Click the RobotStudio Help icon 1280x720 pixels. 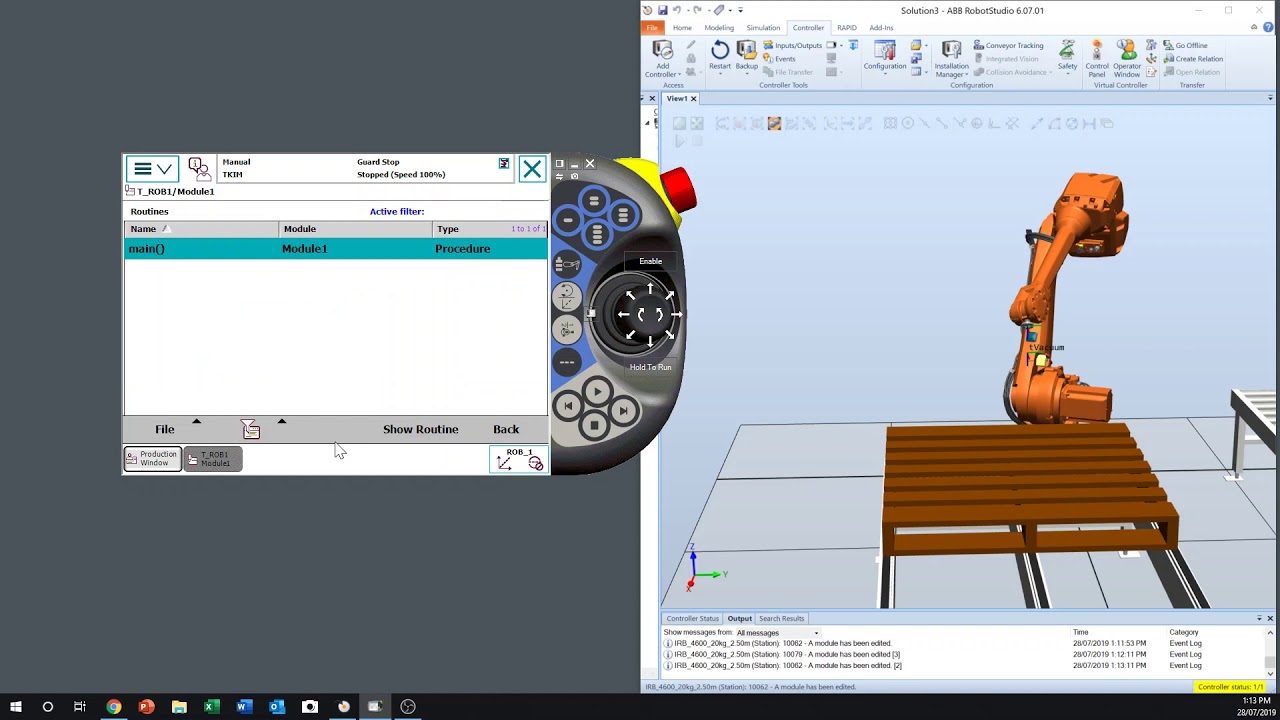click(x=1269, y=28)
